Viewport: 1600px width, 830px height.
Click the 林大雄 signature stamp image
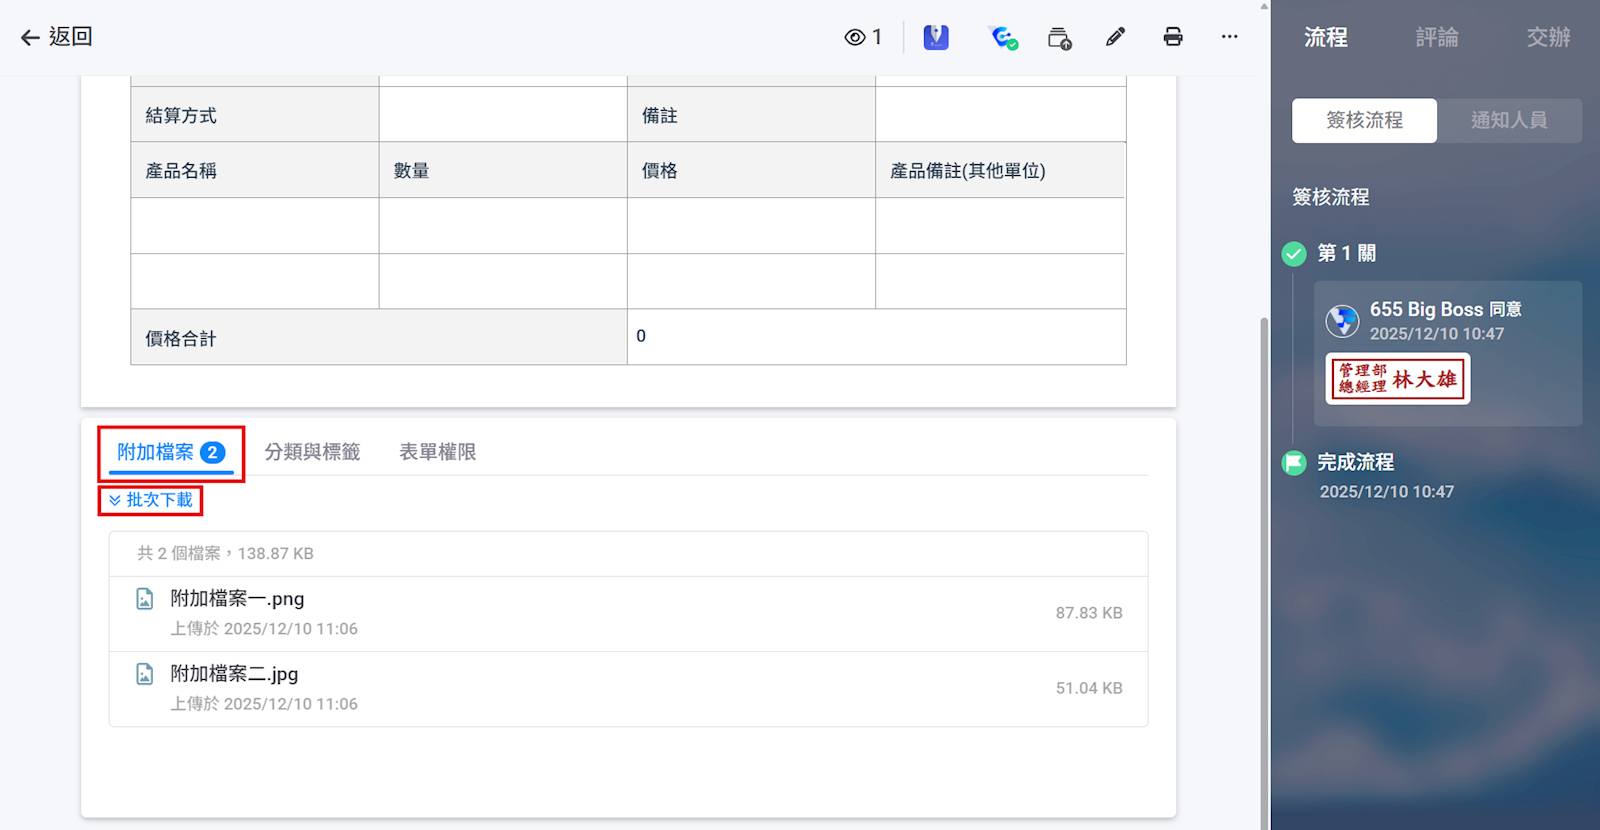point(1397,379)
